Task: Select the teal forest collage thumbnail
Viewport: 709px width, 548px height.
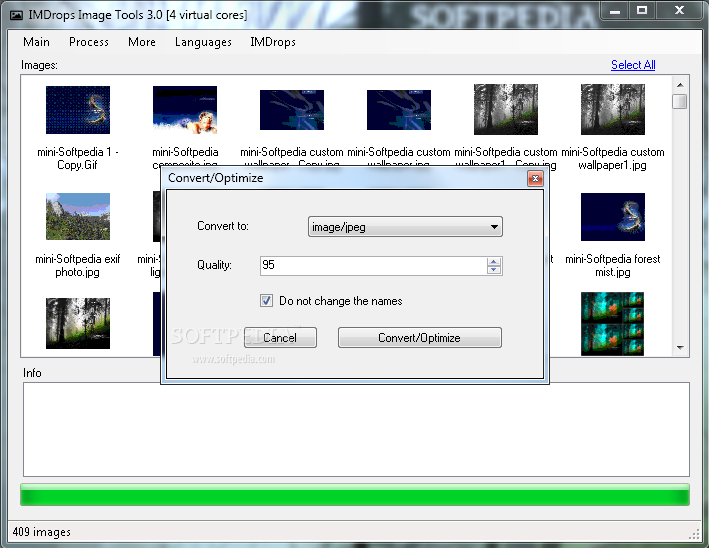Action: point(613,324)
